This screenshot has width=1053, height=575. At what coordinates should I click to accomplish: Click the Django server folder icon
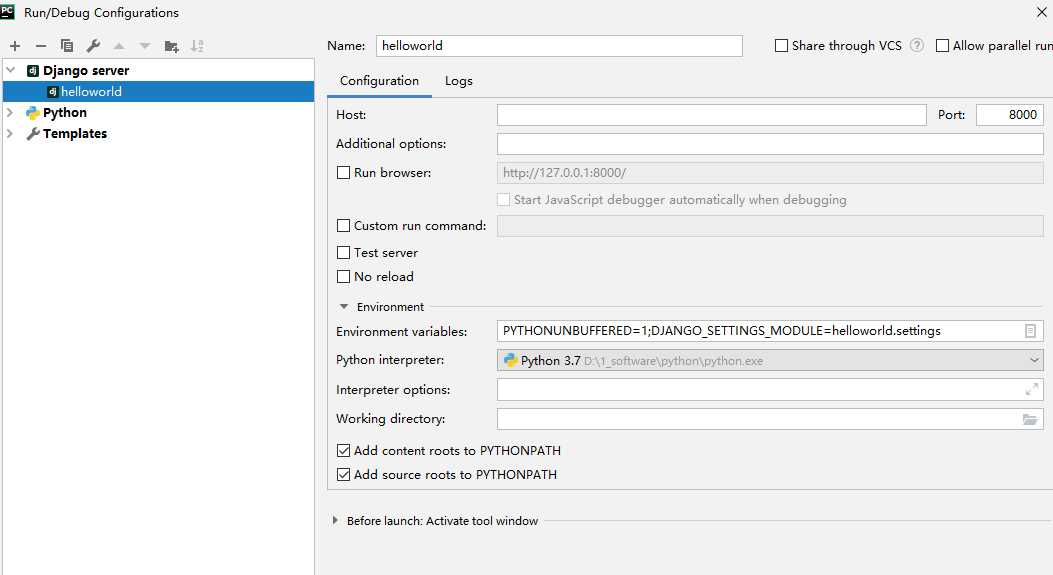pos(32,71)
